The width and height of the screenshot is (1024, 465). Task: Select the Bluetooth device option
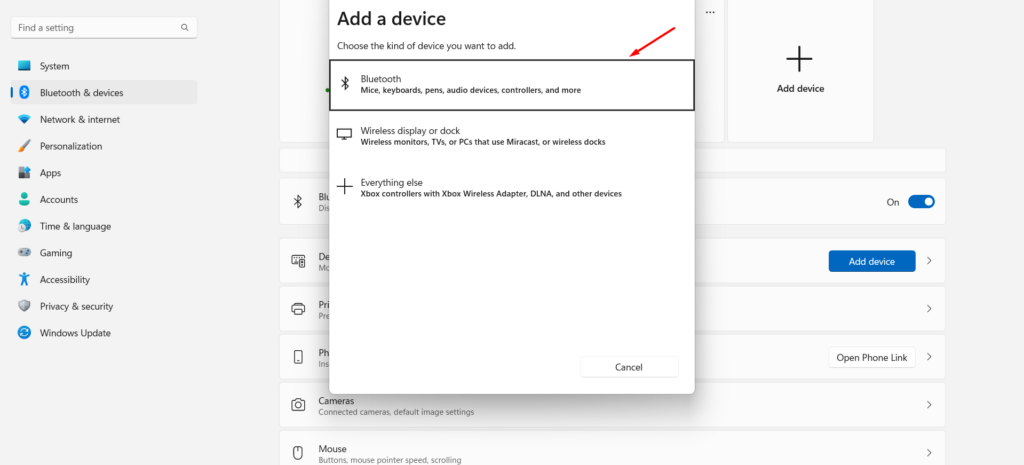pos(511,84)
